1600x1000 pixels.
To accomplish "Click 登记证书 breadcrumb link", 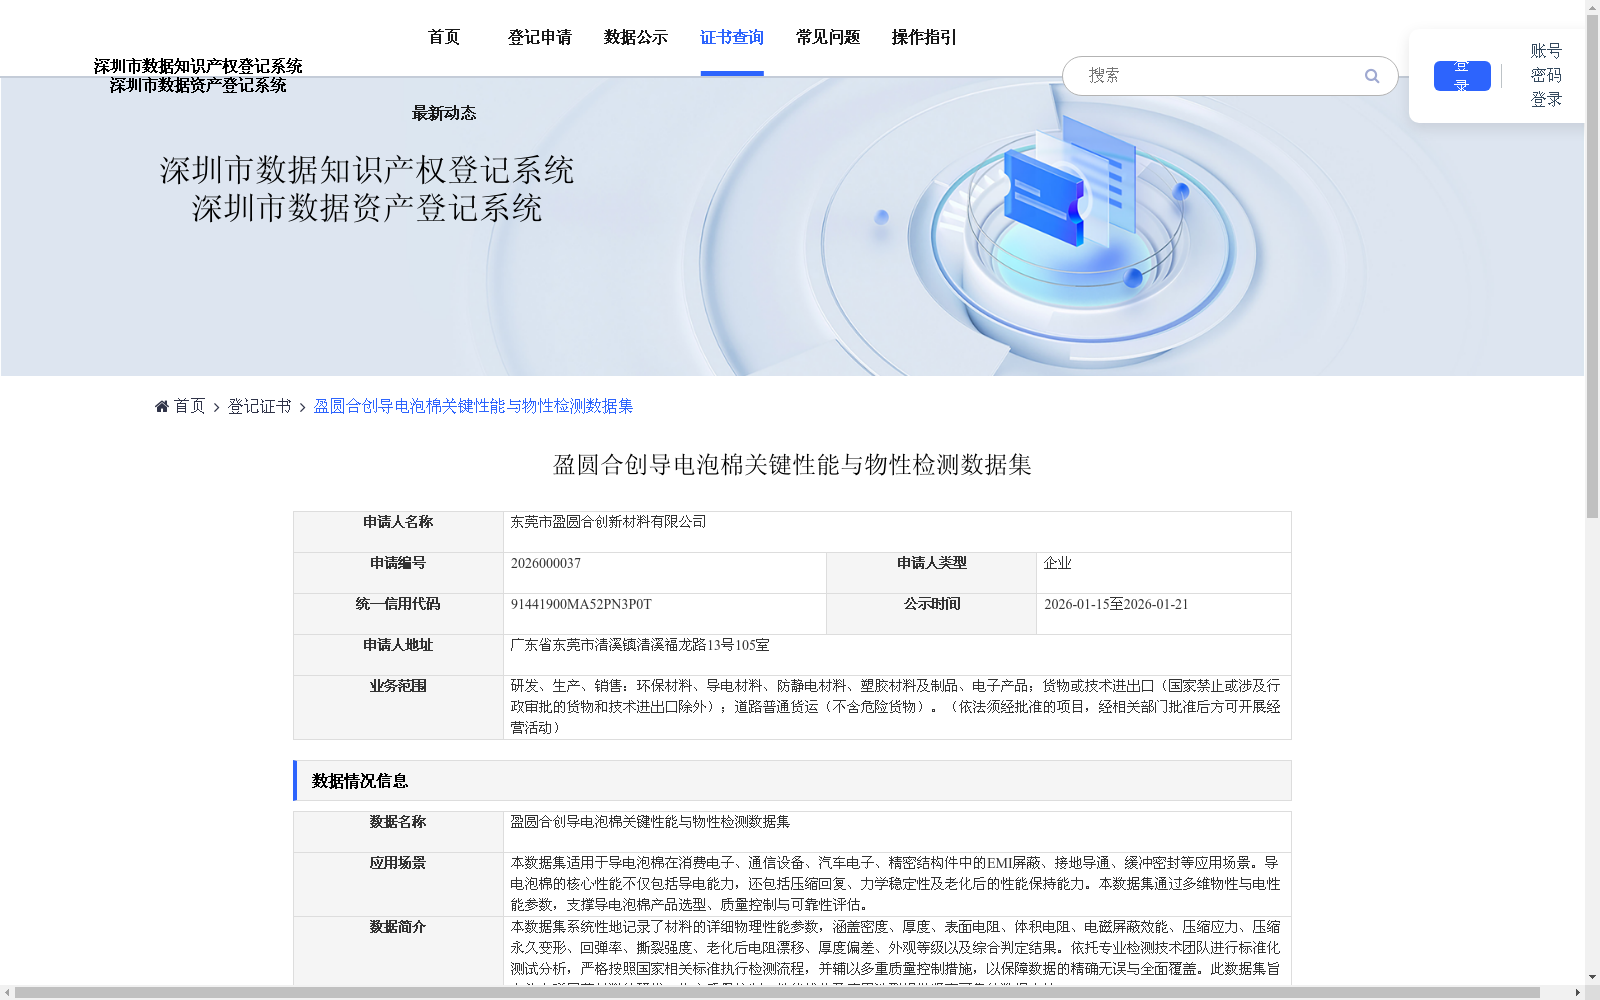I will 259,406.
